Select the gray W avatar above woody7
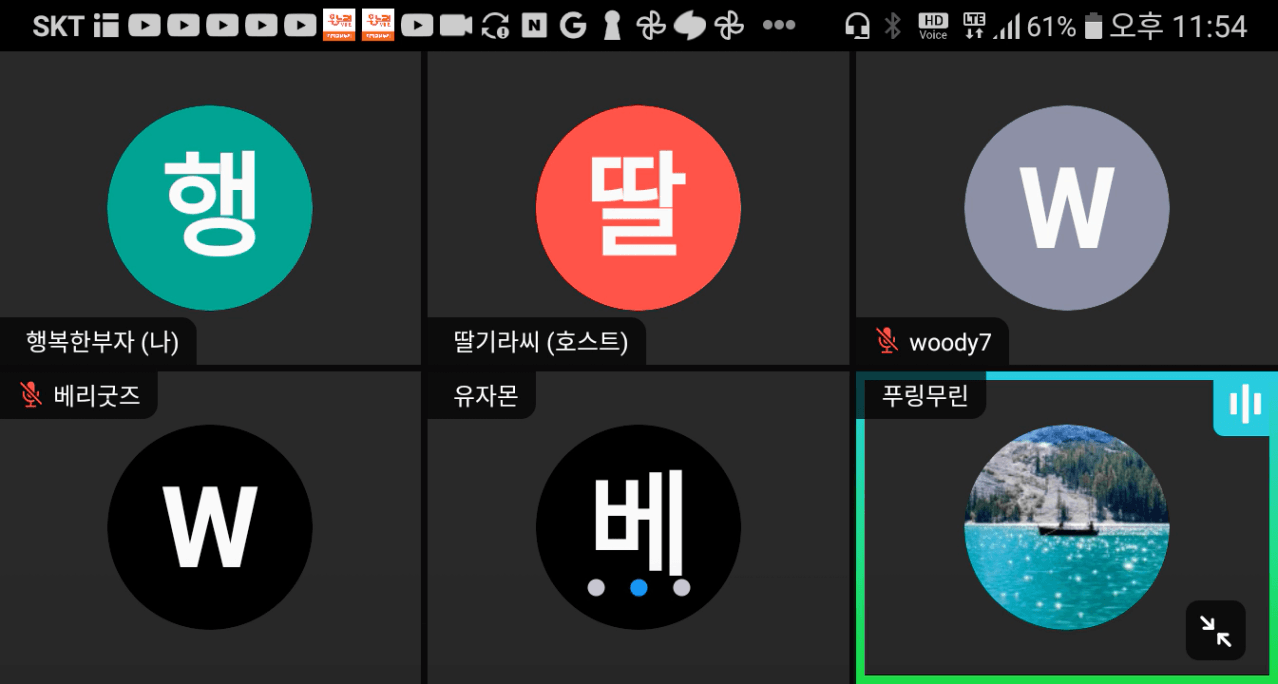Image resolution: width=1278 pixels, height=684 pixels. coord(1067,208)
